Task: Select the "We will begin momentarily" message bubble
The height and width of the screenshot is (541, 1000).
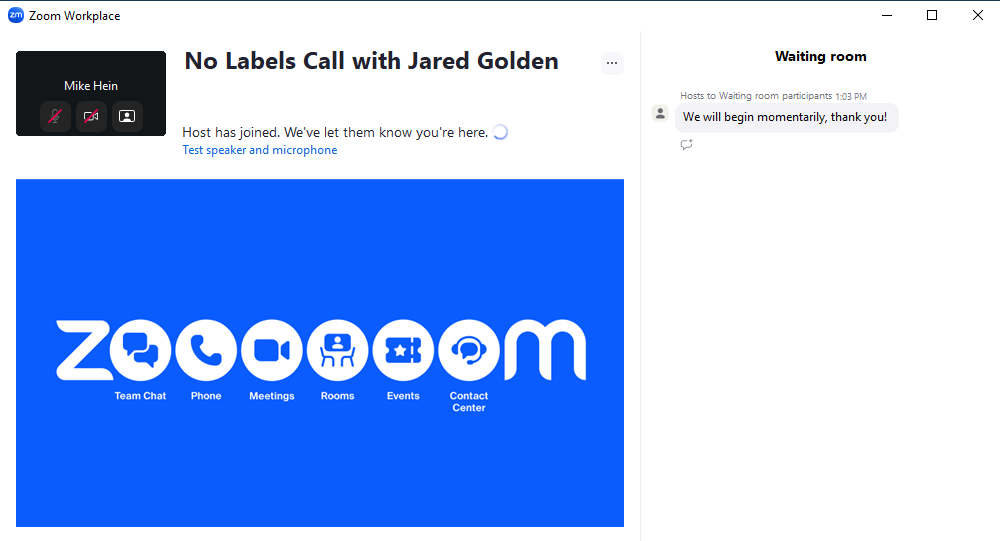Action: click(785, 117)
